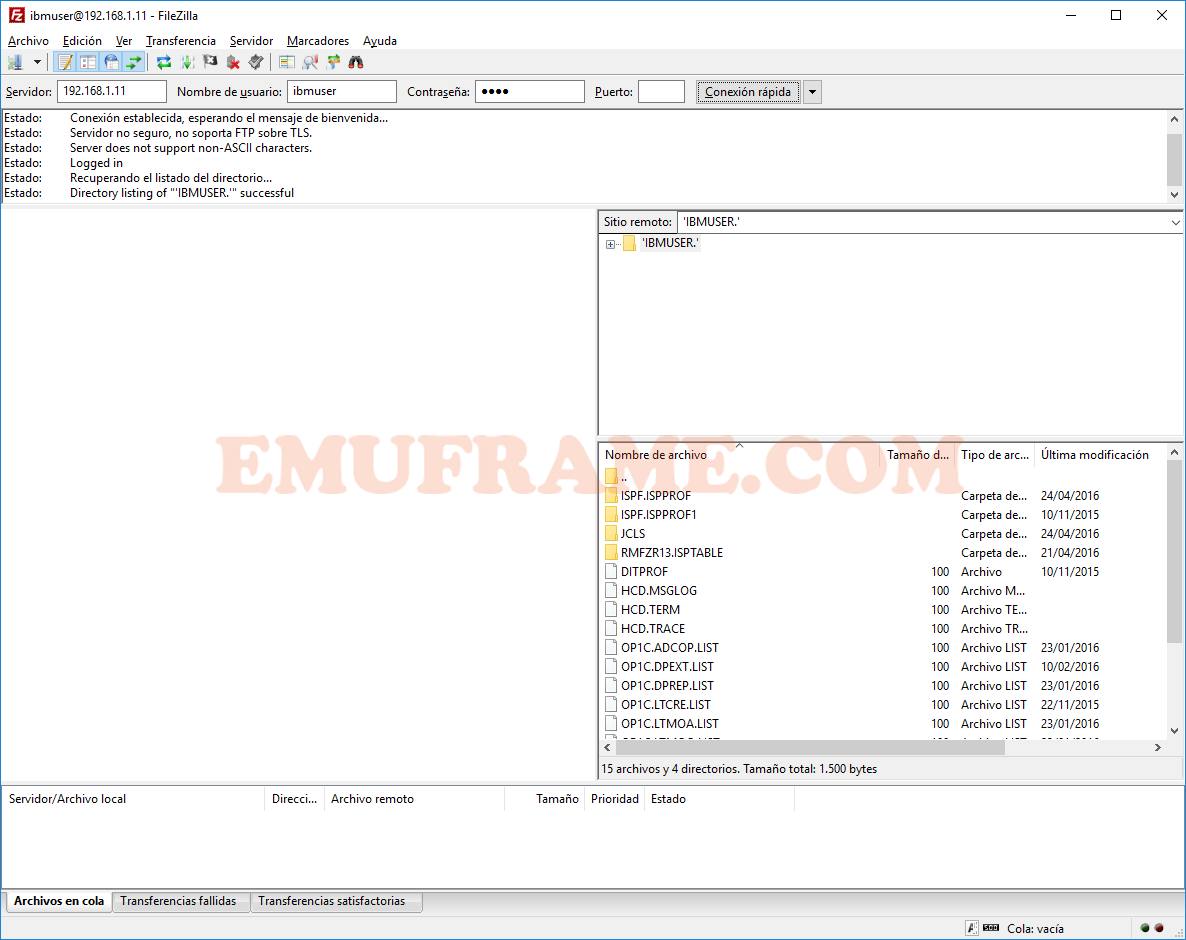Image resolution: width=1186 pixels, height=940 pixels.
Task: Select the HCD.TERM file
Action: tap(650, 610)
